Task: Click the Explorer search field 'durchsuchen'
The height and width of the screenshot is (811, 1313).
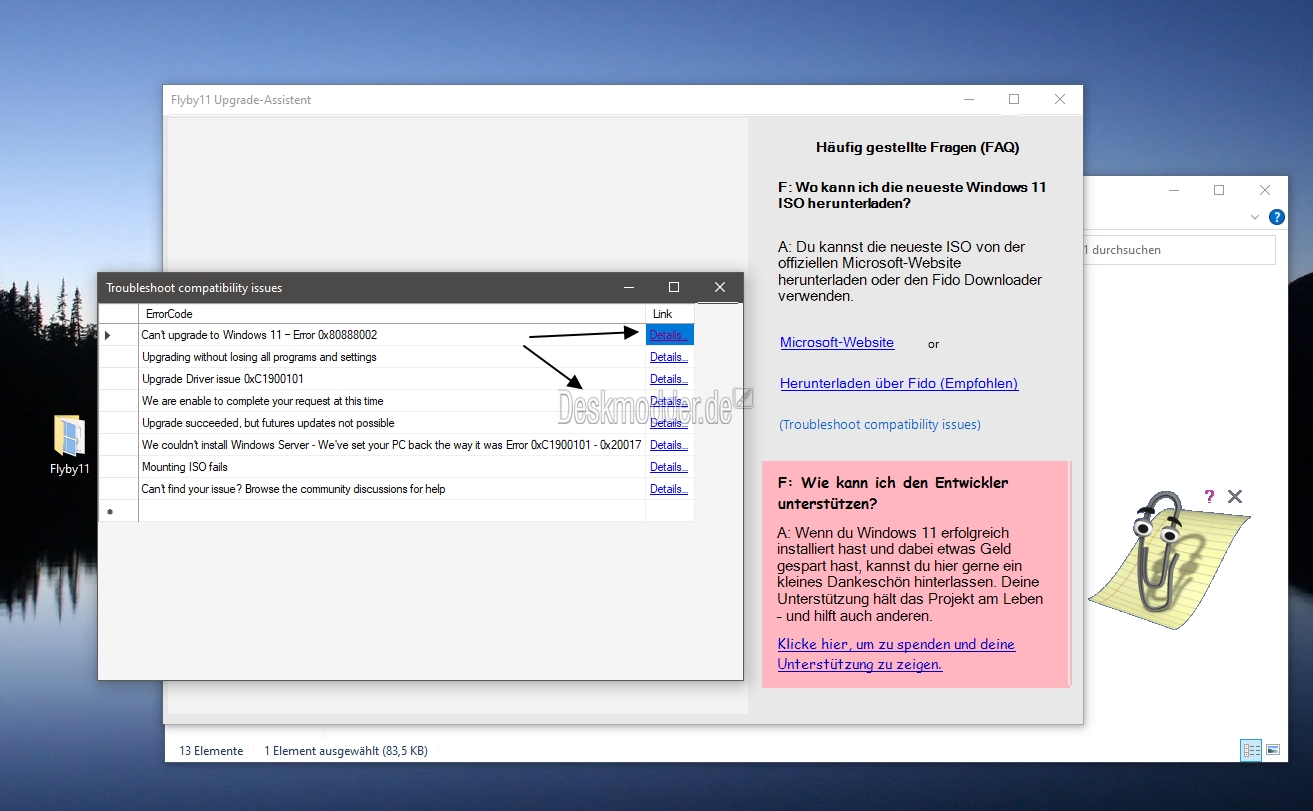Action: click(1180, 250)
